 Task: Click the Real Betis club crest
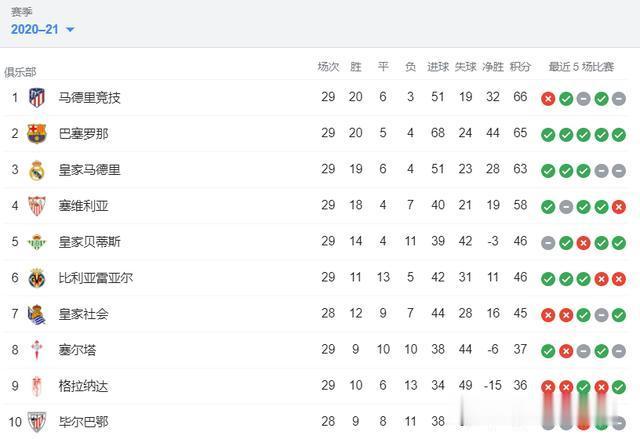click(x=37, y=242)
